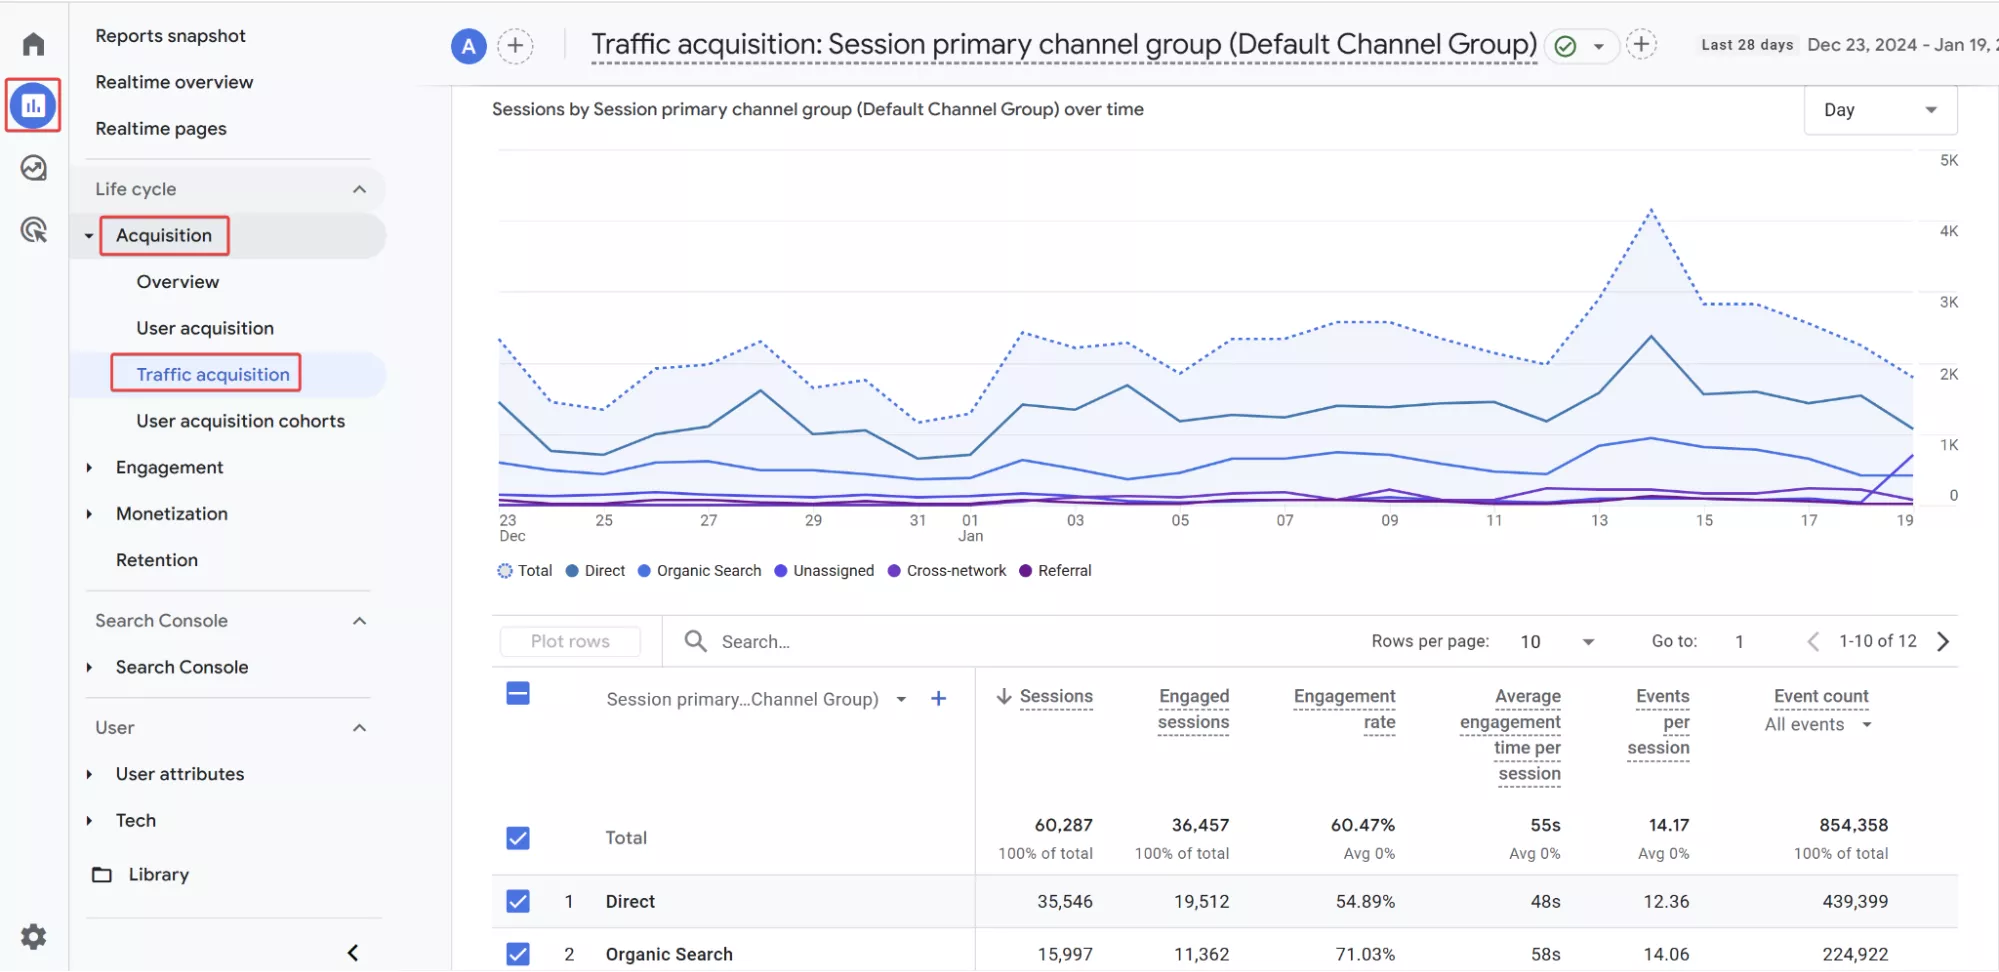
Task: Add a comparison with the plus icon
Action: click(515, 45)
